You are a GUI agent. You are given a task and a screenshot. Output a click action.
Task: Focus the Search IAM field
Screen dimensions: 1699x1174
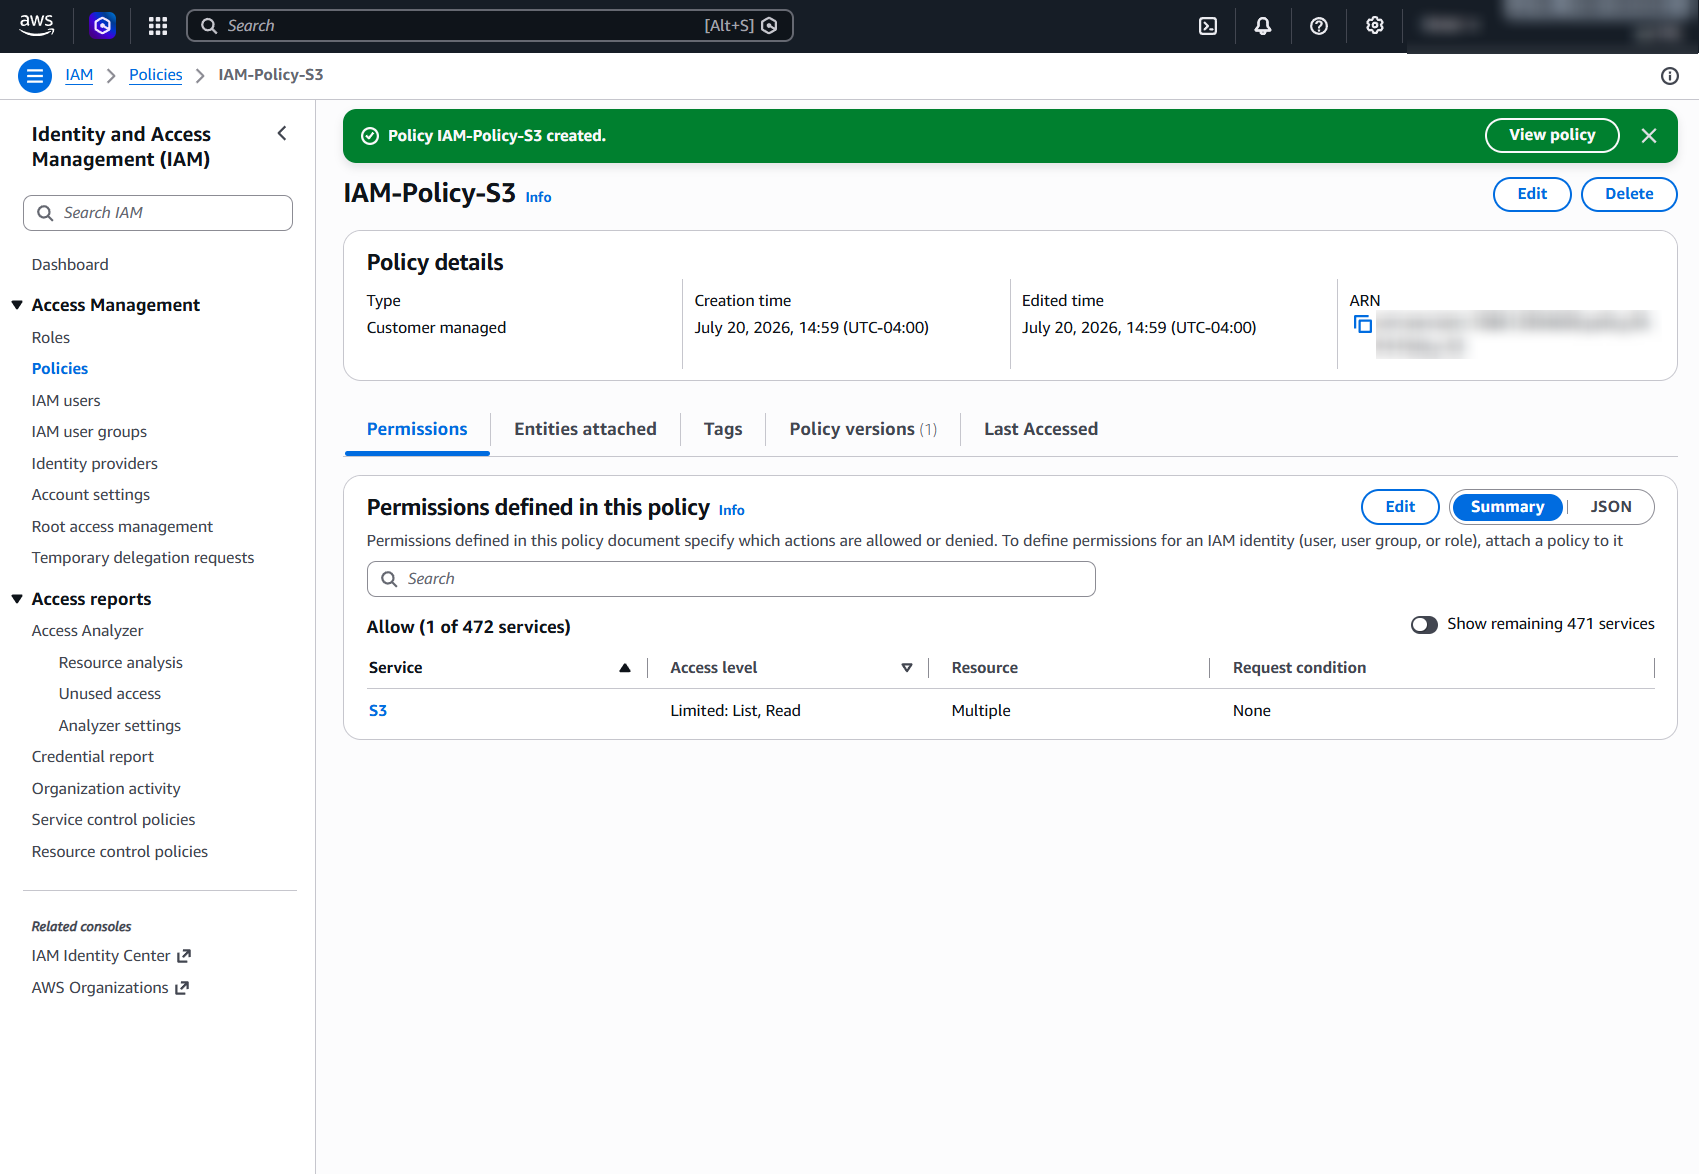point(158,213)
